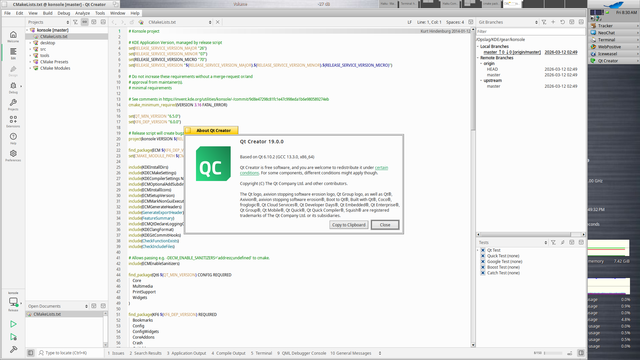Show the Issues output pane
This screenshot has width=640, height=360.
116,353
